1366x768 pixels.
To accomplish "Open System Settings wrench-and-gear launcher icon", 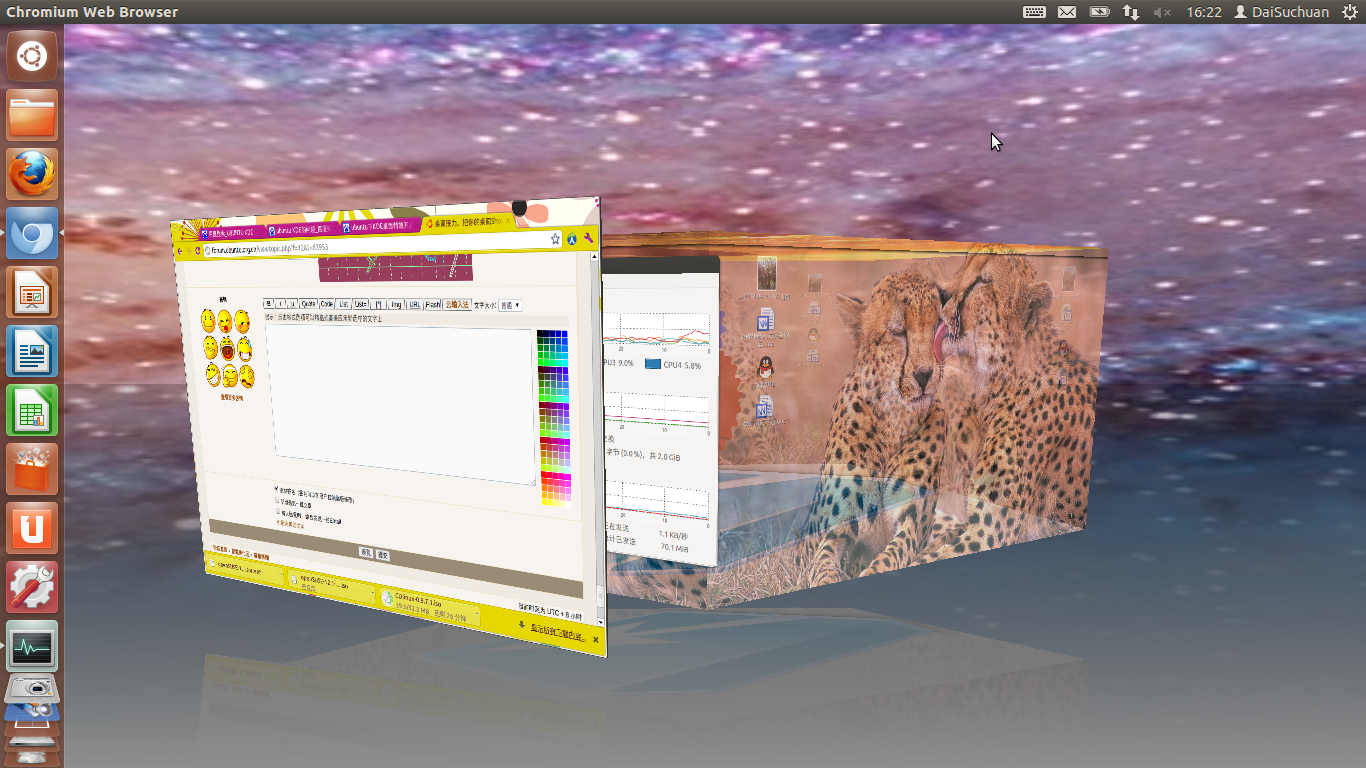I will pos(32,587).
